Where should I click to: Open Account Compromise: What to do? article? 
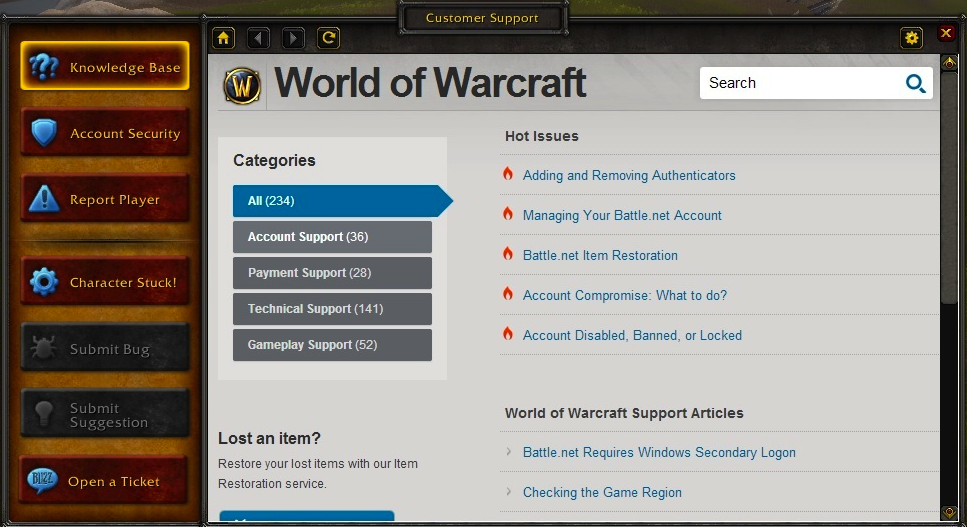(625, 296)
